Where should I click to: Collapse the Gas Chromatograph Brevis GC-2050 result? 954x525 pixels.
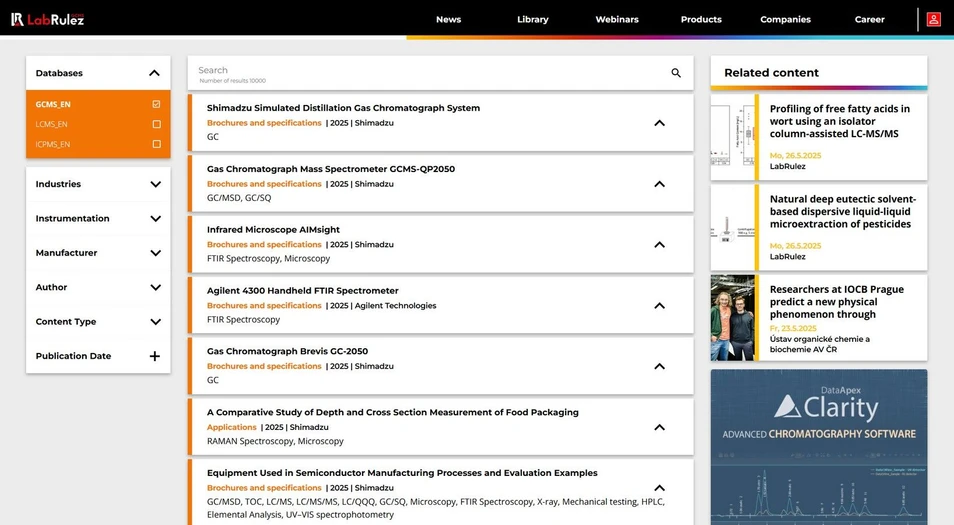point(659,366)
